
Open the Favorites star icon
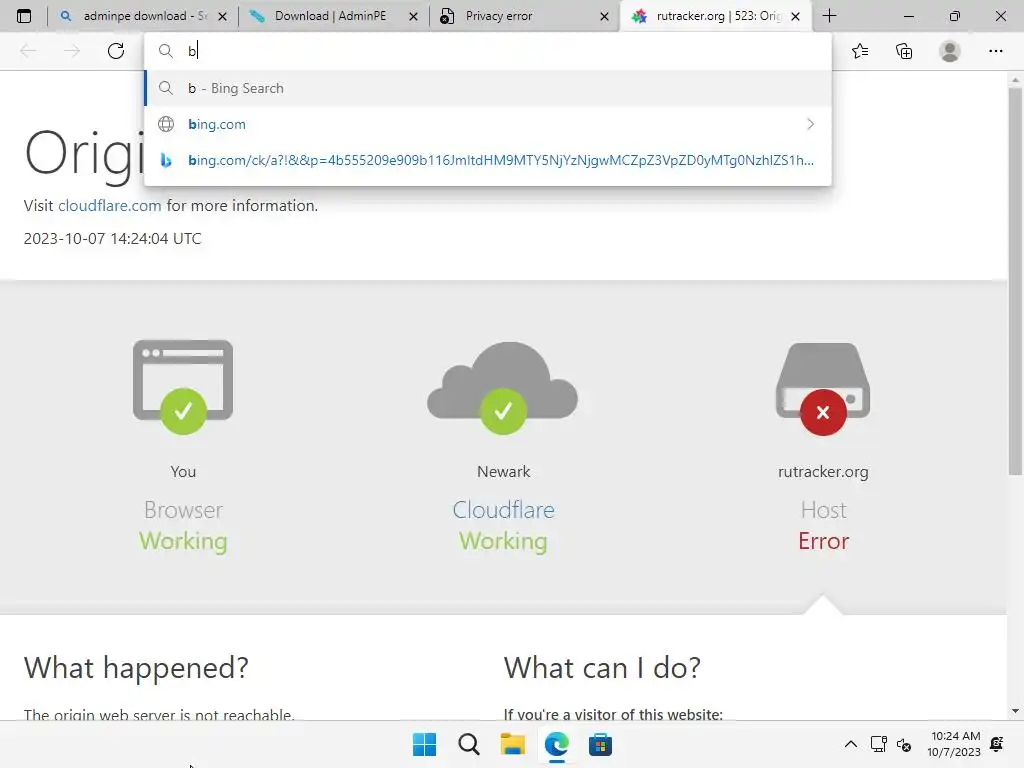tap(860, 51)
